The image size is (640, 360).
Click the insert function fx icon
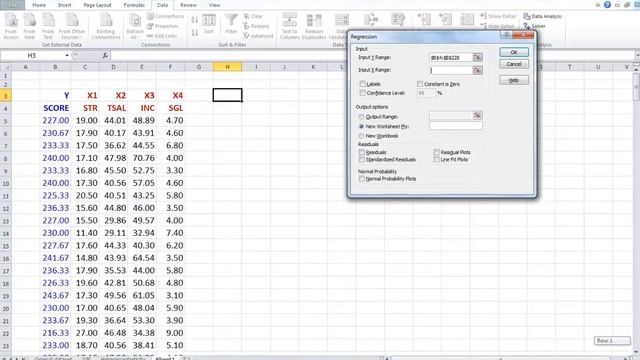[105, 55]
